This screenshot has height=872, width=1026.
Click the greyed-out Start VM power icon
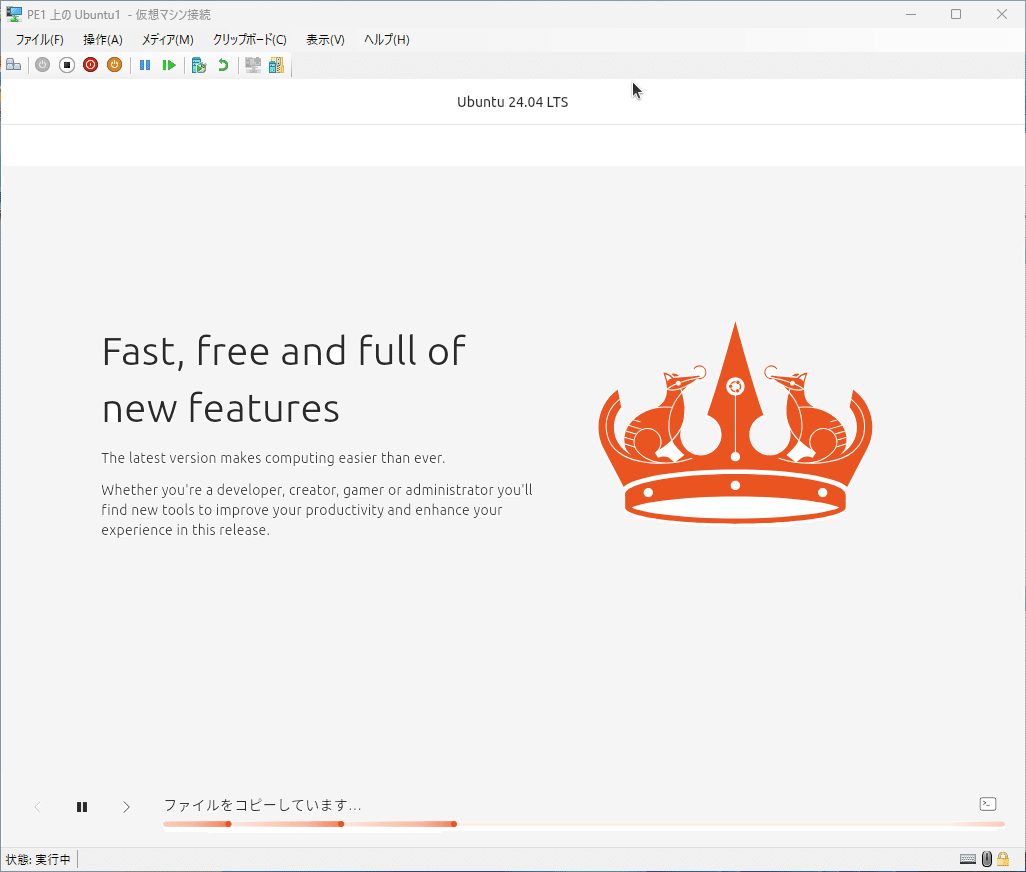click(43, 65)
